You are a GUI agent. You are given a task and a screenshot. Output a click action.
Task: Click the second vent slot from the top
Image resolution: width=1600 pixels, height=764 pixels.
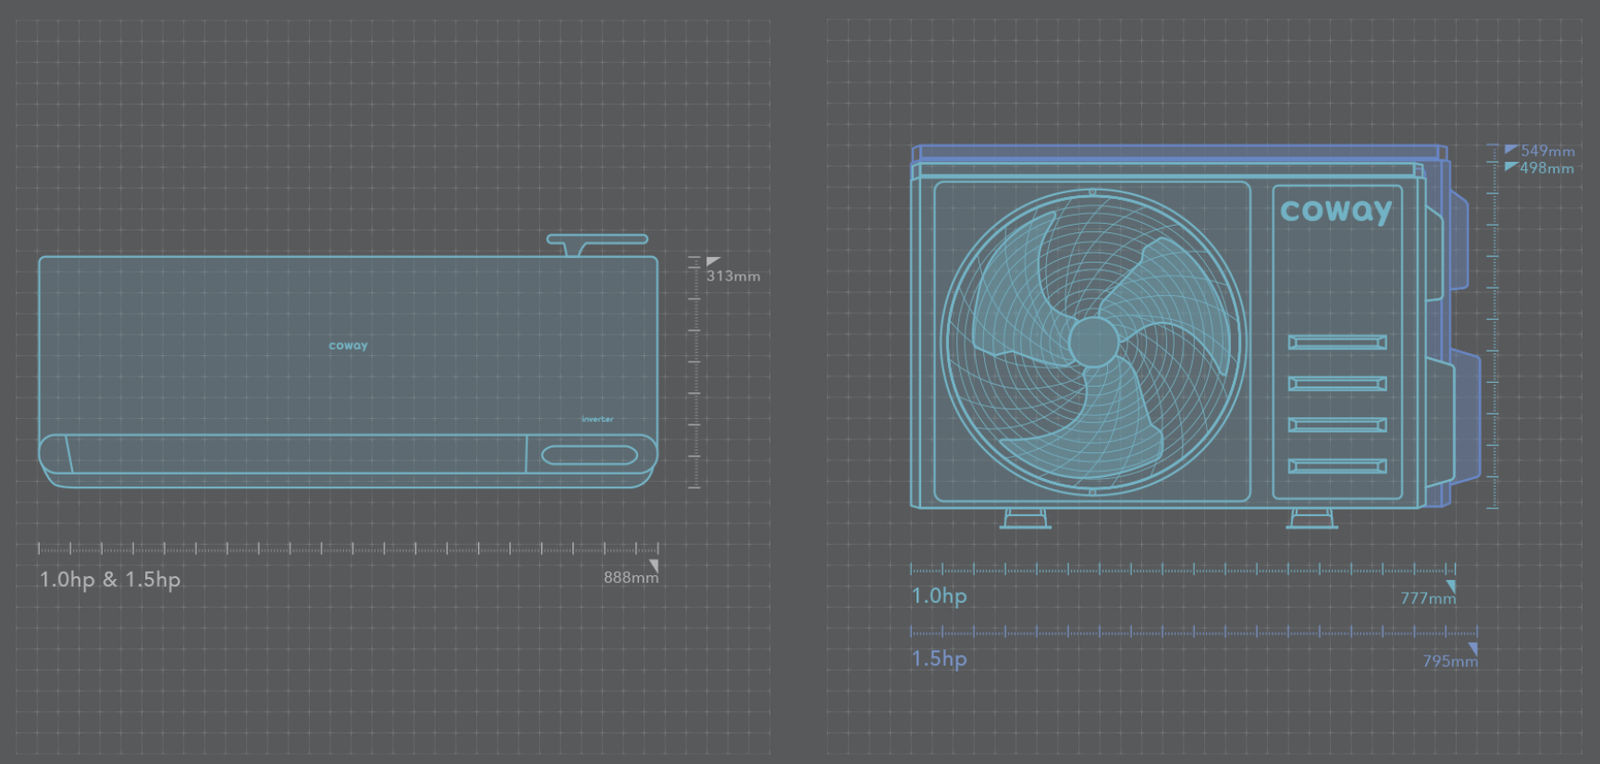pos(1337,383)
